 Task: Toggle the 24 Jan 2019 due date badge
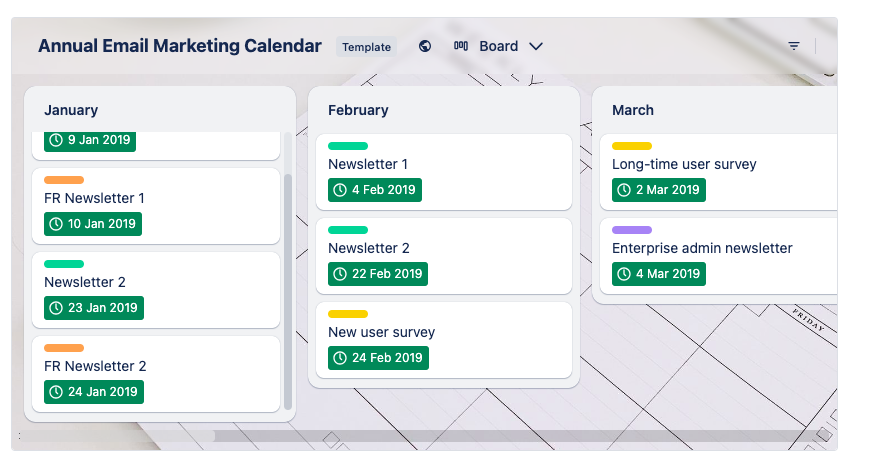point(94,392)
